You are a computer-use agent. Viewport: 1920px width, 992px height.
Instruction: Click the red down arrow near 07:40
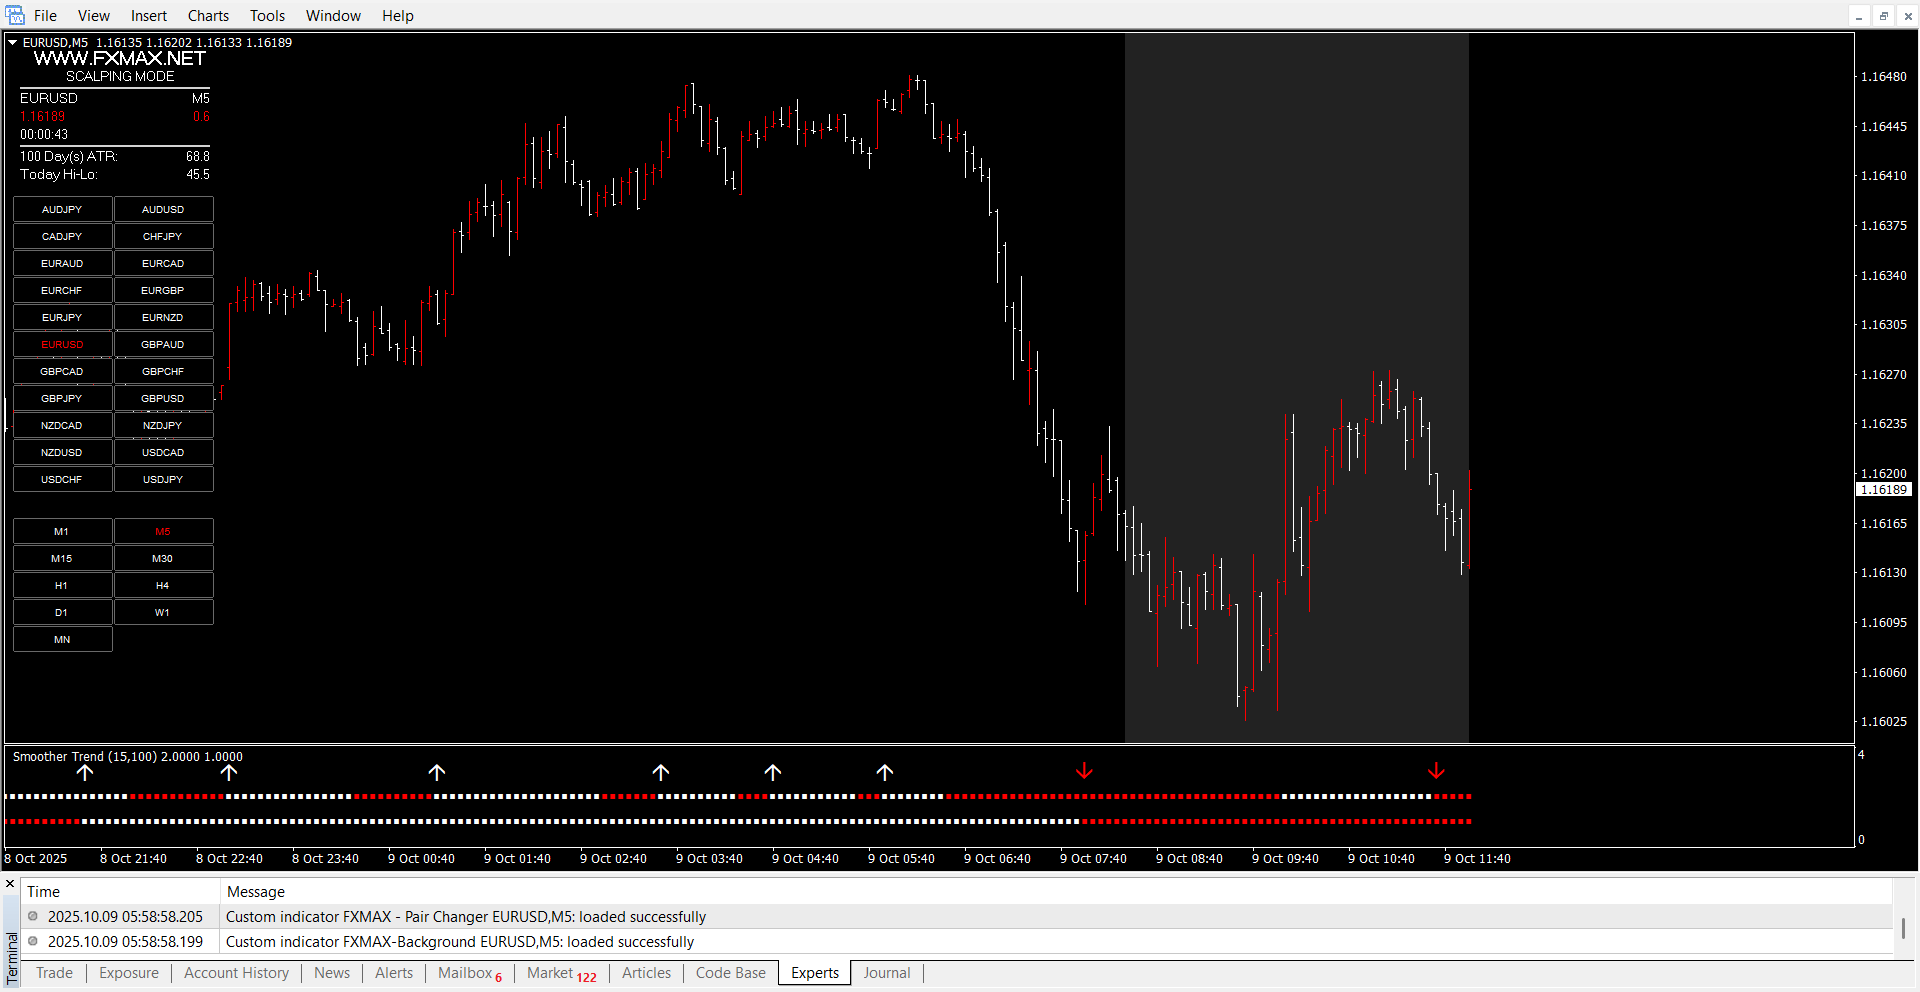click(1084, 771)
